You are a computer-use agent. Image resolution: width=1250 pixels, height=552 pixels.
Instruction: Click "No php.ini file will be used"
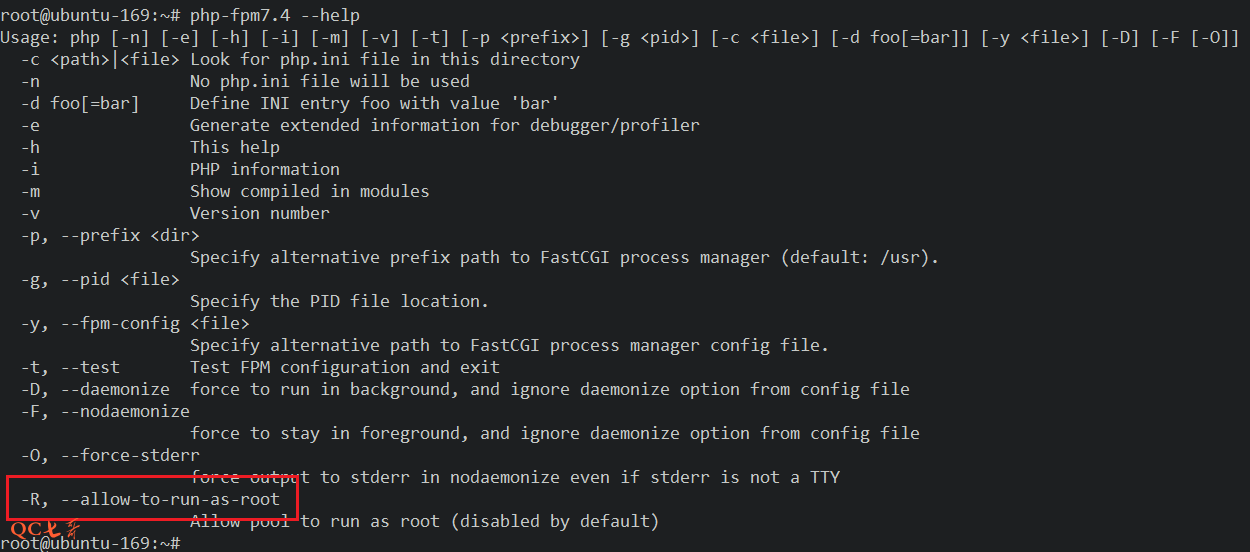click(329, 81)
